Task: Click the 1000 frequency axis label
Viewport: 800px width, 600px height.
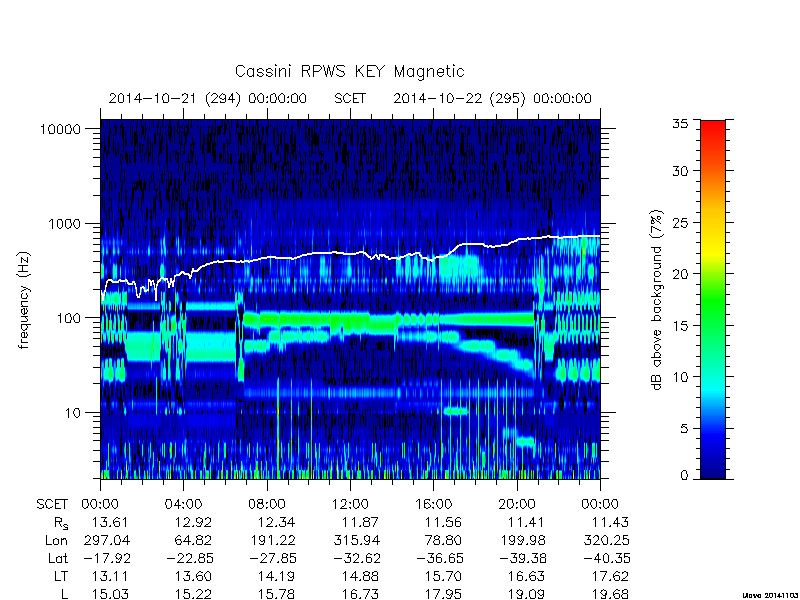Action: (65, 224)
